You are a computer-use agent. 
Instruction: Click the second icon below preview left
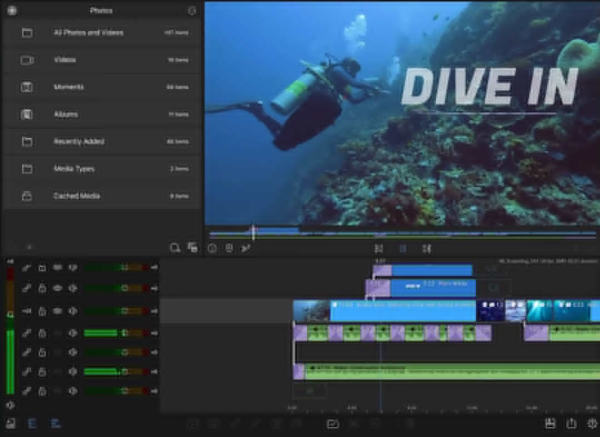pyautogui.click(x=229, y=249)
